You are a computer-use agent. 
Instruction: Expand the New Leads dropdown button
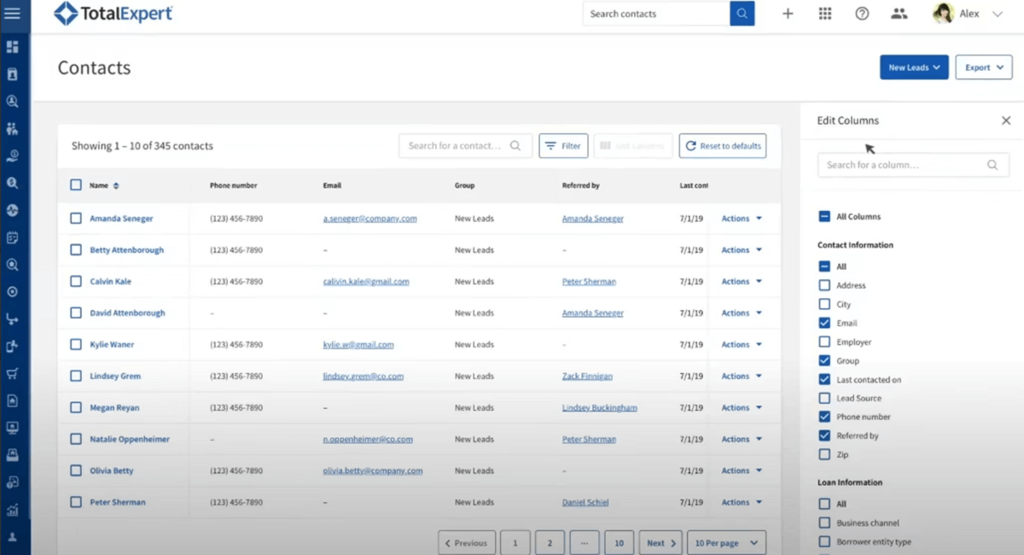click(x=914, y=68)
